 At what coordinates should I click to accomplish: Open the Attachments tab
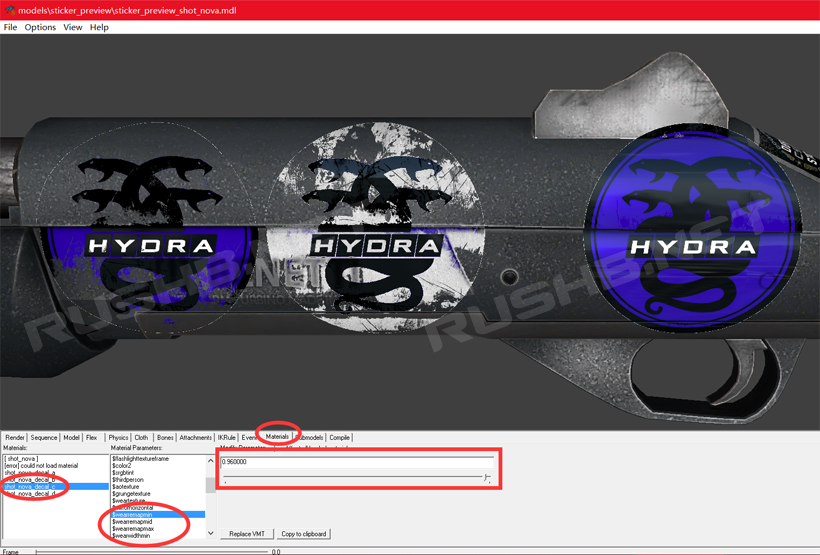click(196, 437)
